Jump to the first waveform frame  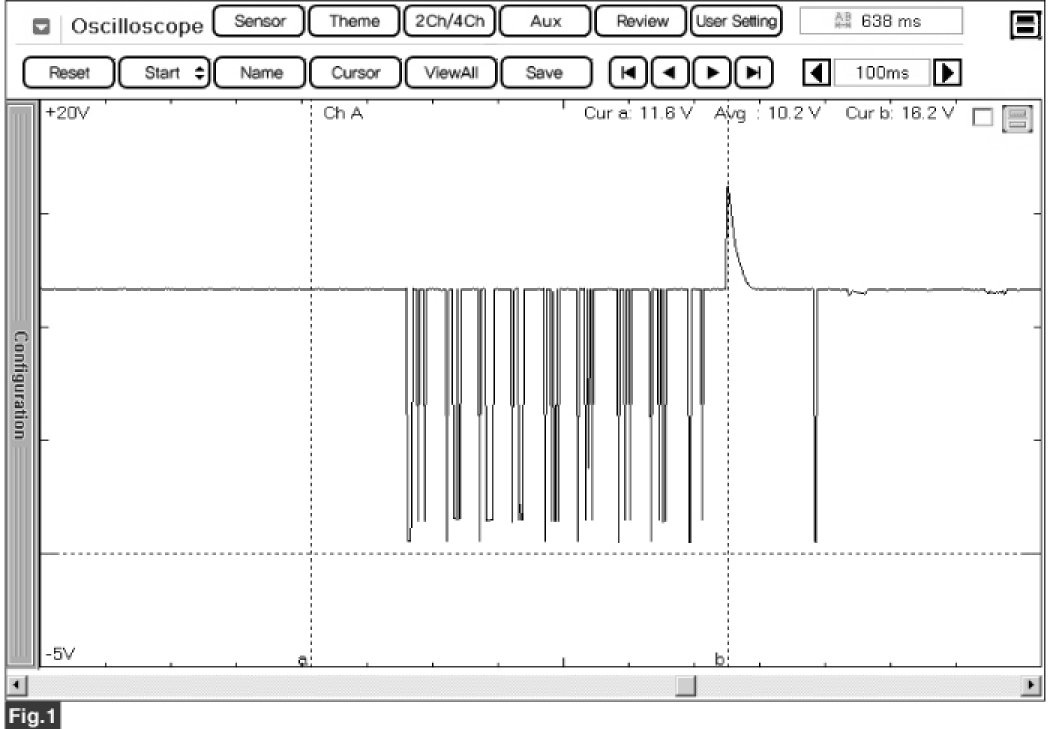pyautogui.click(x=627, y=72)
